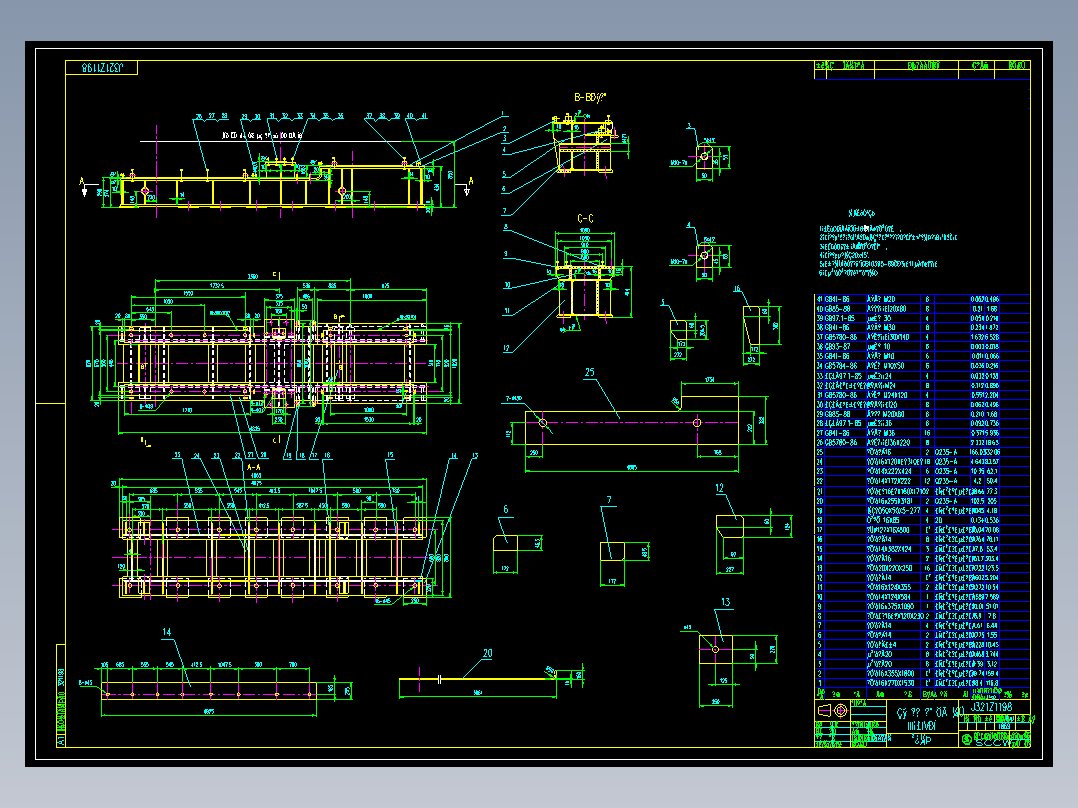Click the projection symbol in title block
The width and height of the screenshot is (1078, 808).
[832, 710]
